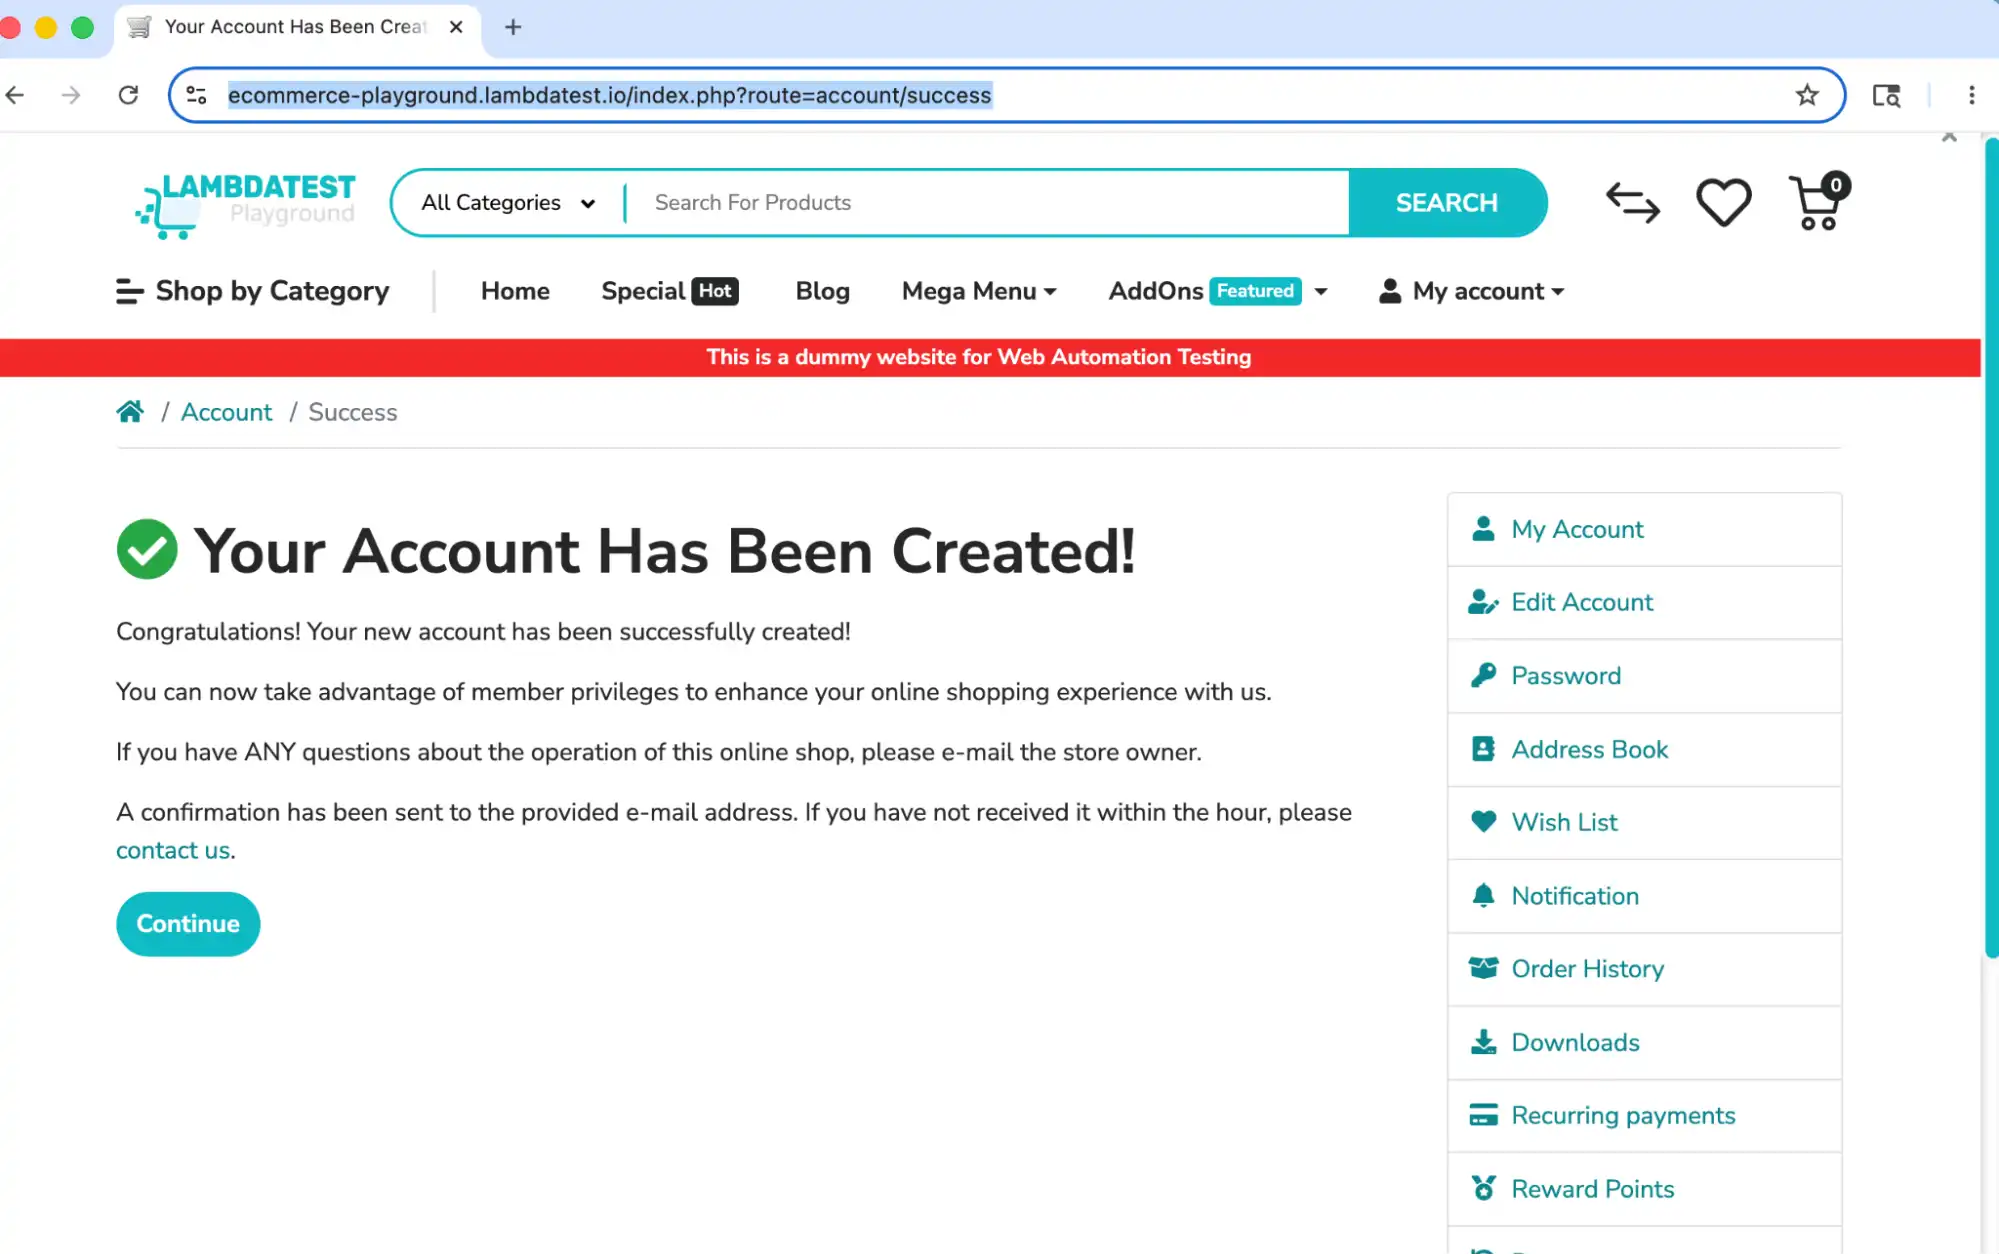
Task: Open Shop by Category menu
Action: (x=253, y=291)
